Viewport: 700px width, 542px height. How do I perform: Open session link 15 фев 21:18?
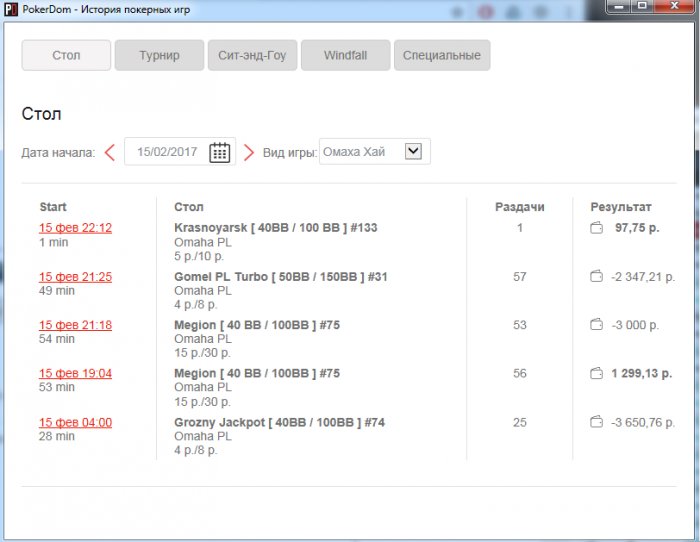(75, 325)
